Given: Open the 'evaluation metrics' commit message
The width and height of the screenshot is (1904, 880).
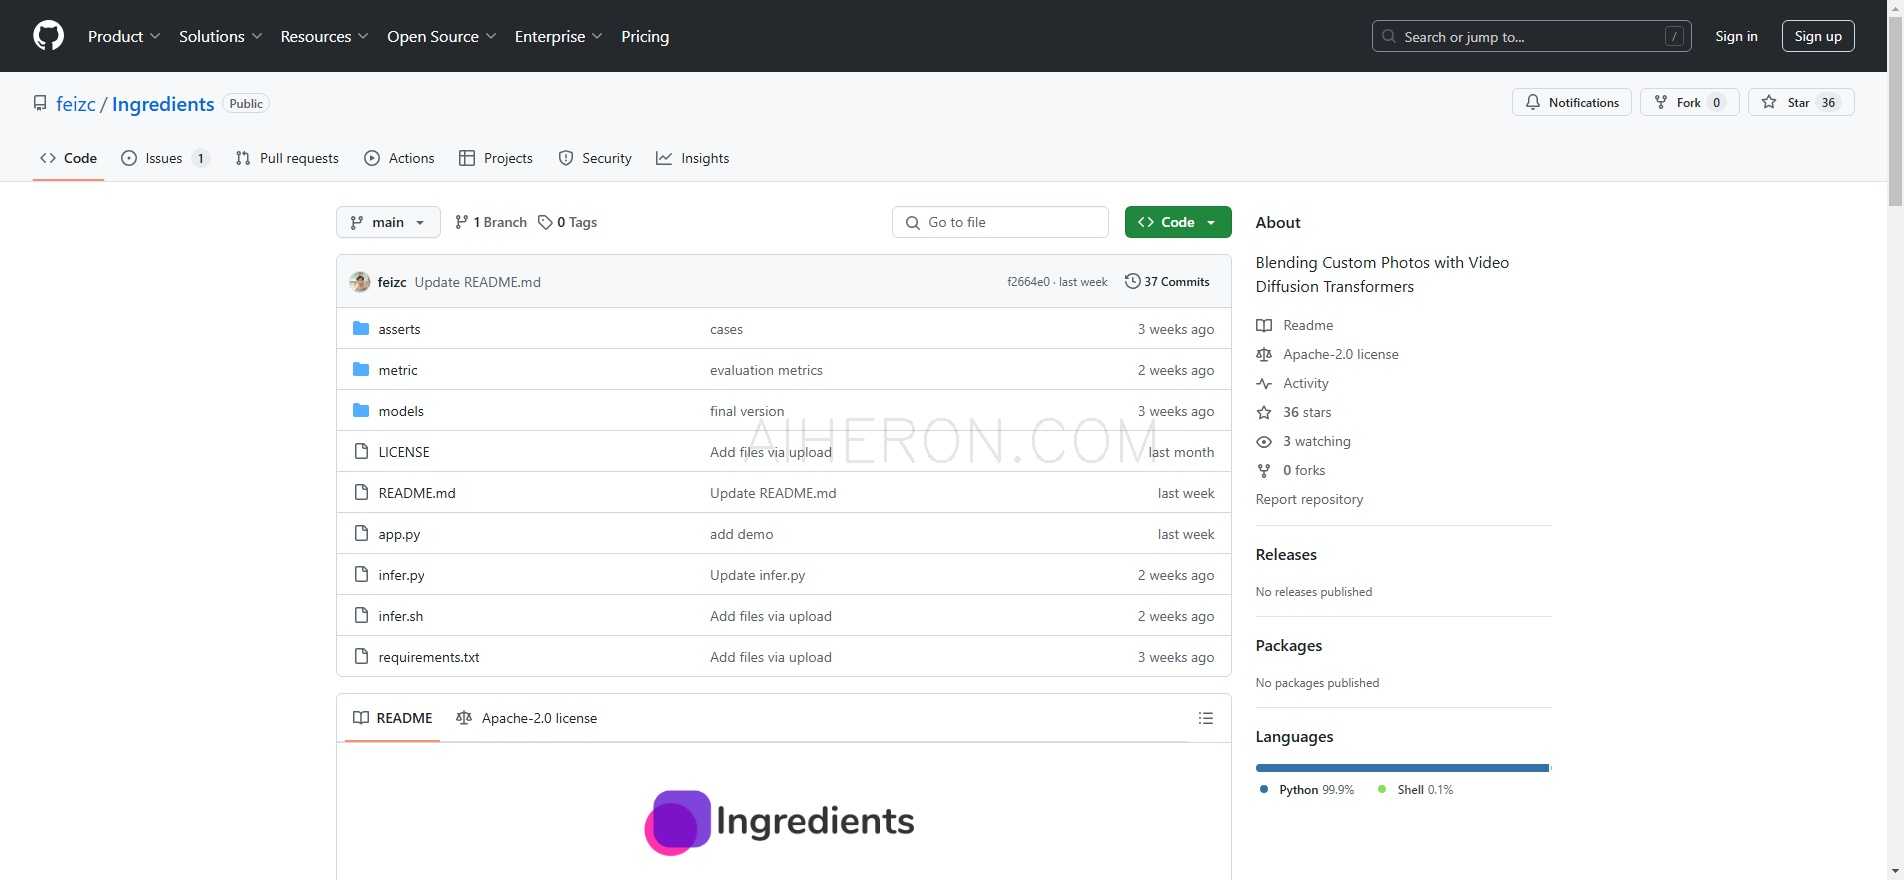Looking at the screenshot, I should tap(766, 370).
